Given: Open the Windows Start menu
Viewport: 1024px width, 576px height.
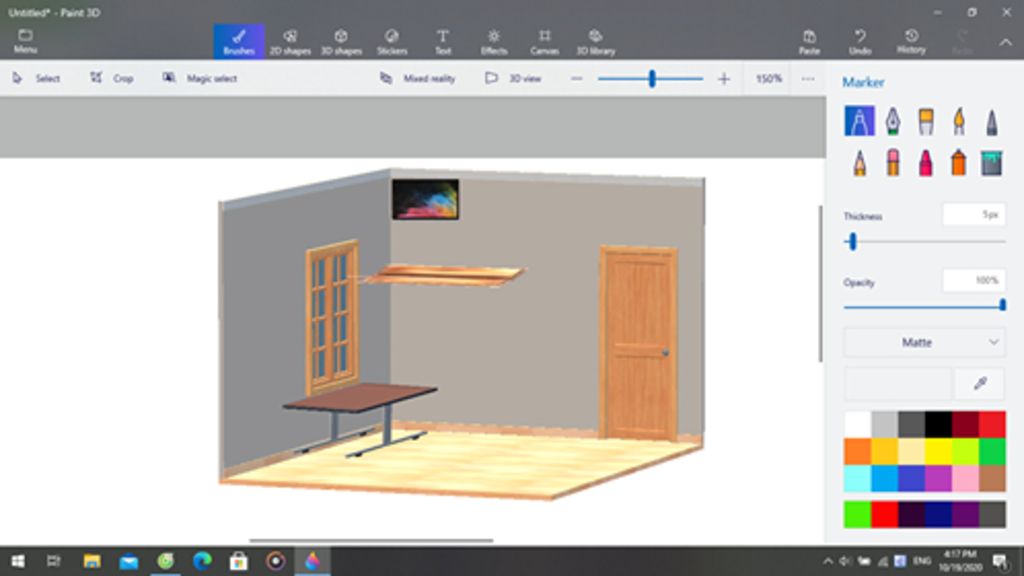Looking at the screenshot, I should point(18,561).
